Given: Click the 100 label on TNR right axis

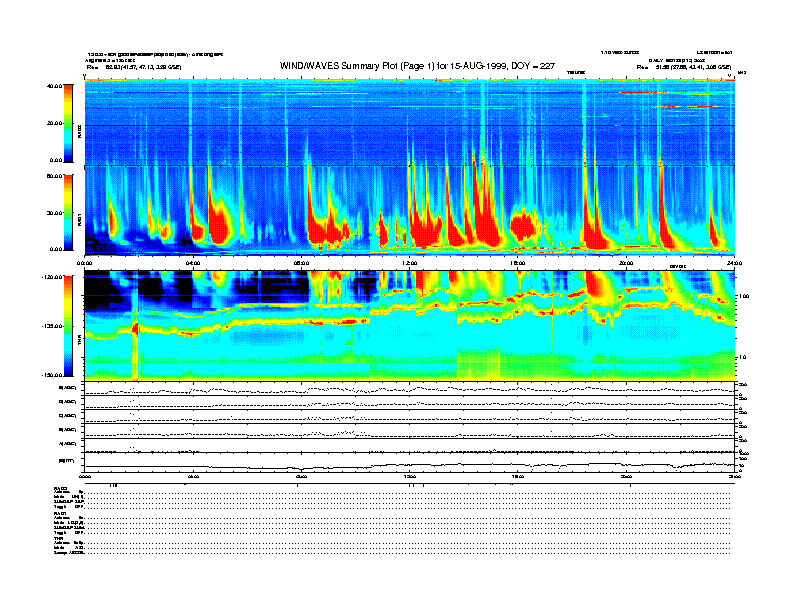Looking at the screenshot, I should coord(744,296).
